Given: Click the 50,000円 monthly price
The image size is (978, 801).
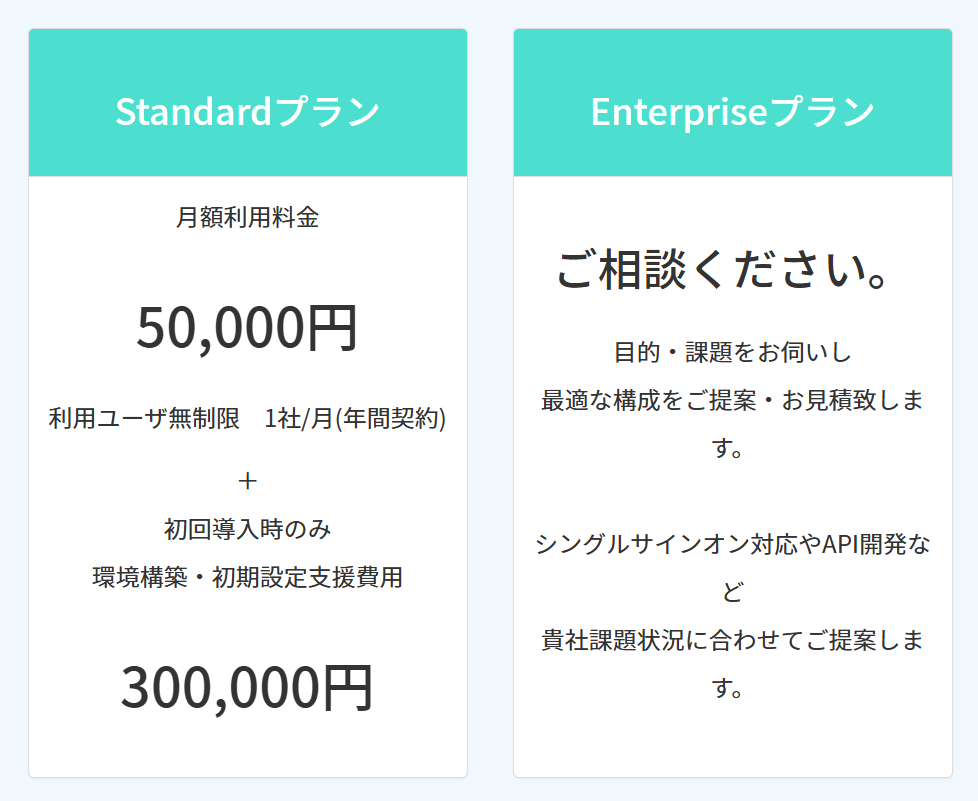Looking at the screenshot, I should point(247,328).
